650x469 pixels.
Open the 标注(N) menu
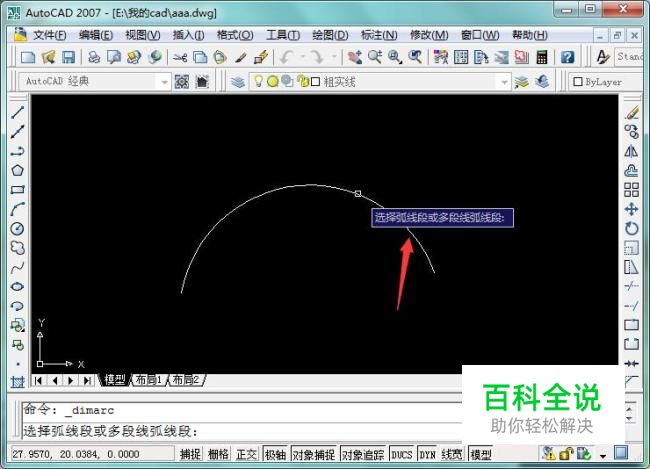coord(379,35)
